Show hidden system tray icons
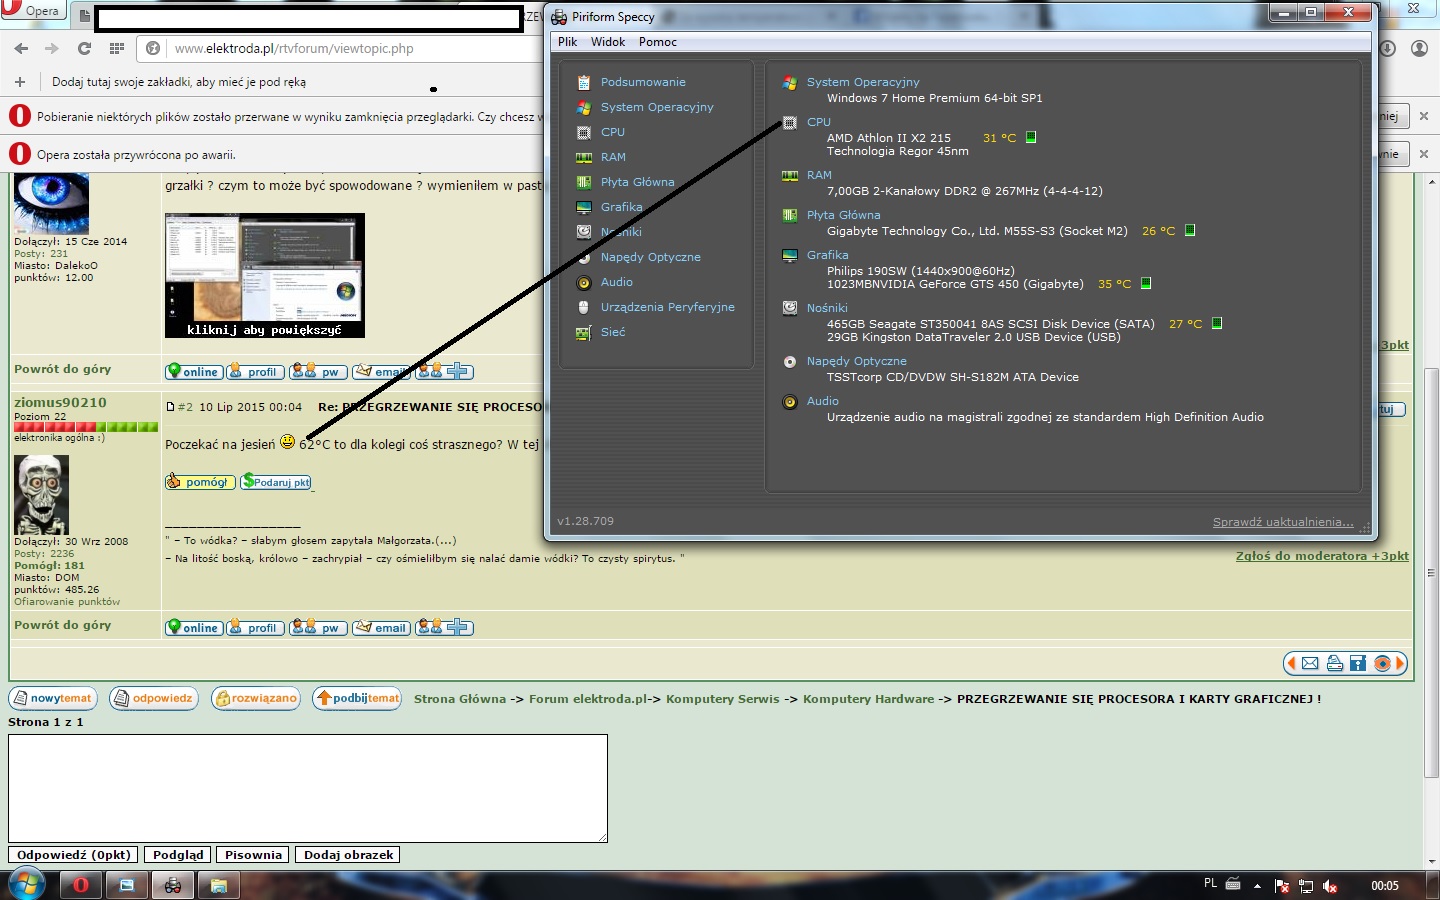 coord(1257,886)
